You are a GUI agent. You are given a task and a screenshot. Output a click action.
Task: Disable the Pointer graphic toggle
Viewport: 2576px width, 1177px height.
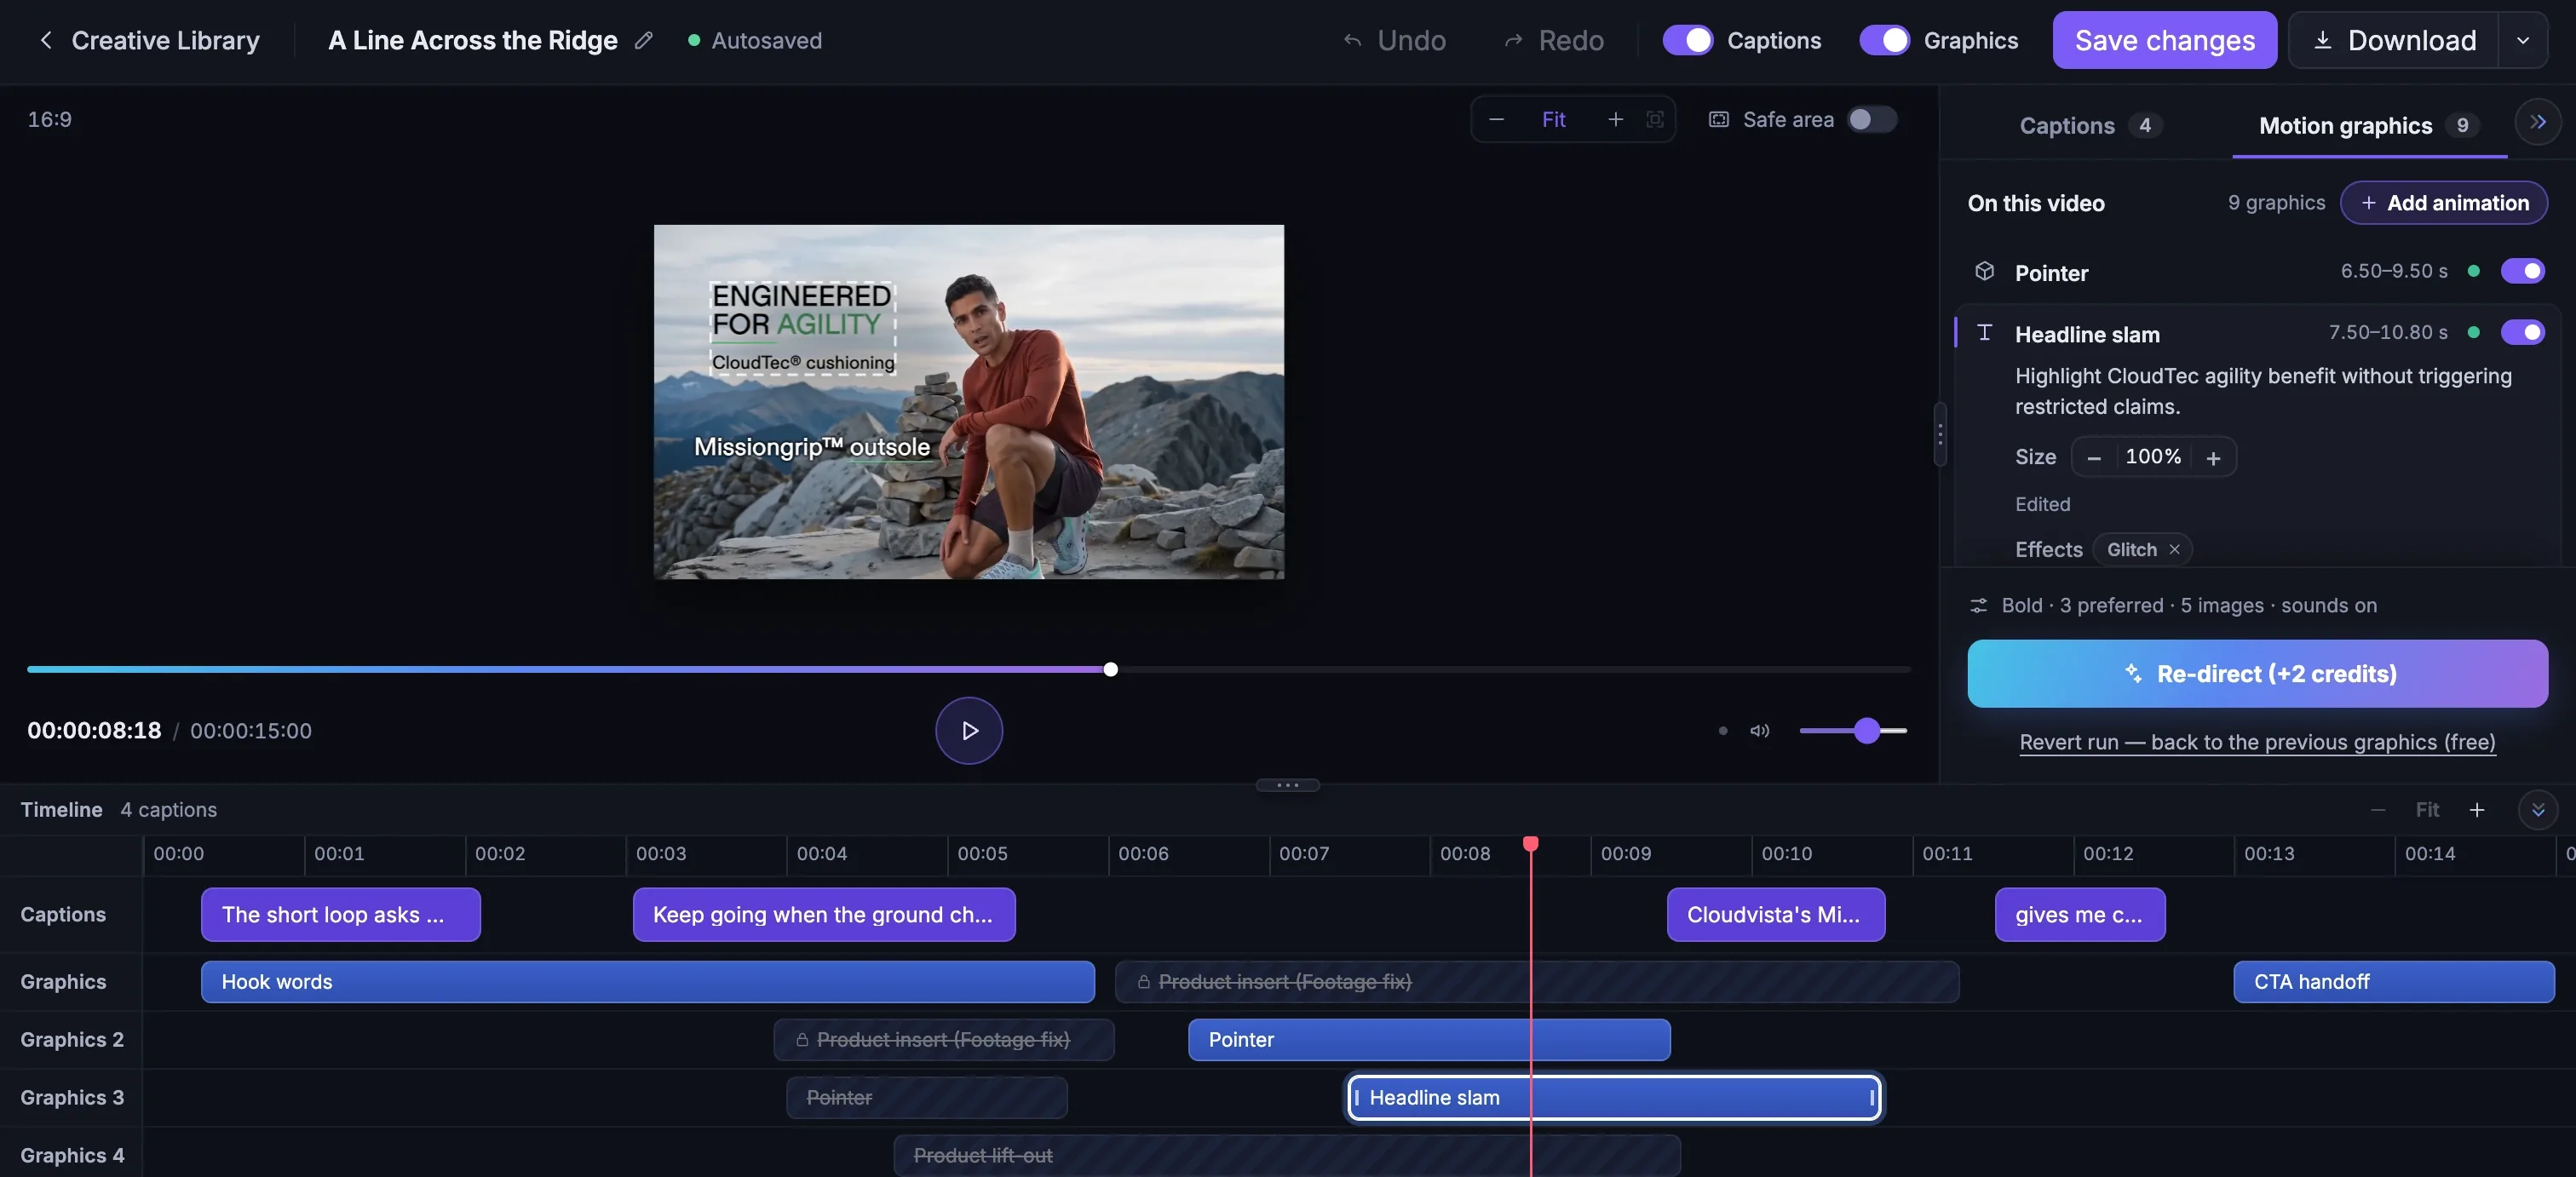click(x=2522, y=271)
